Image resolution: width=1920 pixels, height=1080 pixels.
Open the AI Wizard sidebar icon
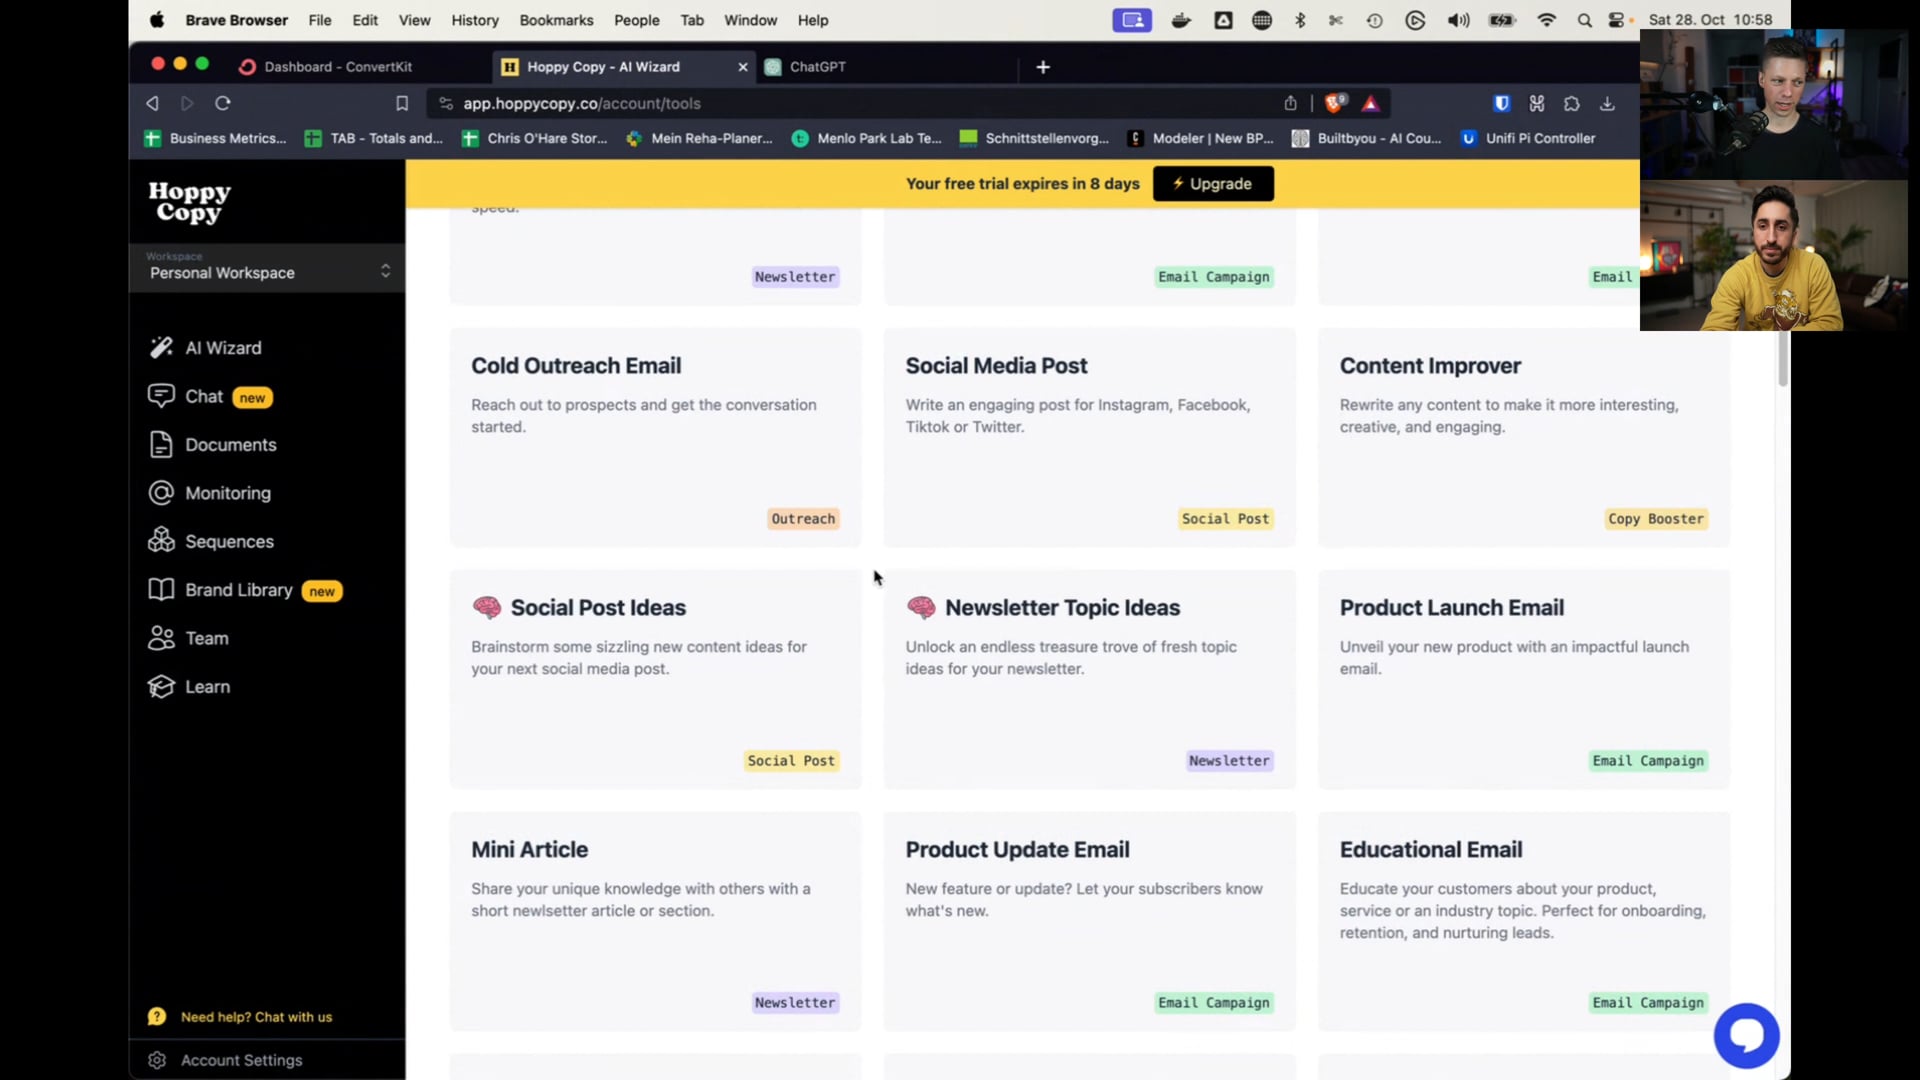161,347
